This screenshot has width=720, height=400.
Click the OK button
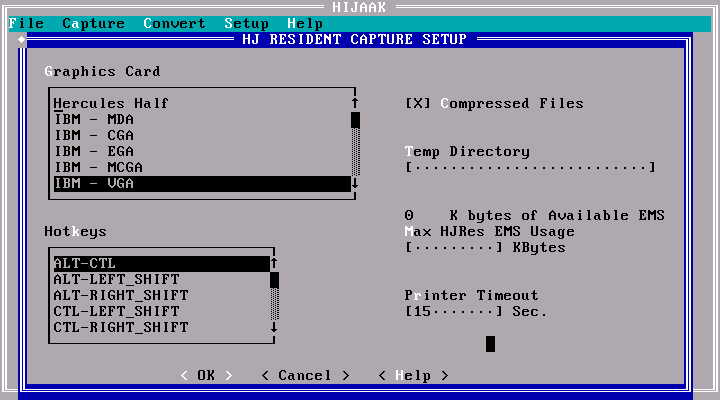coord(206,376)
